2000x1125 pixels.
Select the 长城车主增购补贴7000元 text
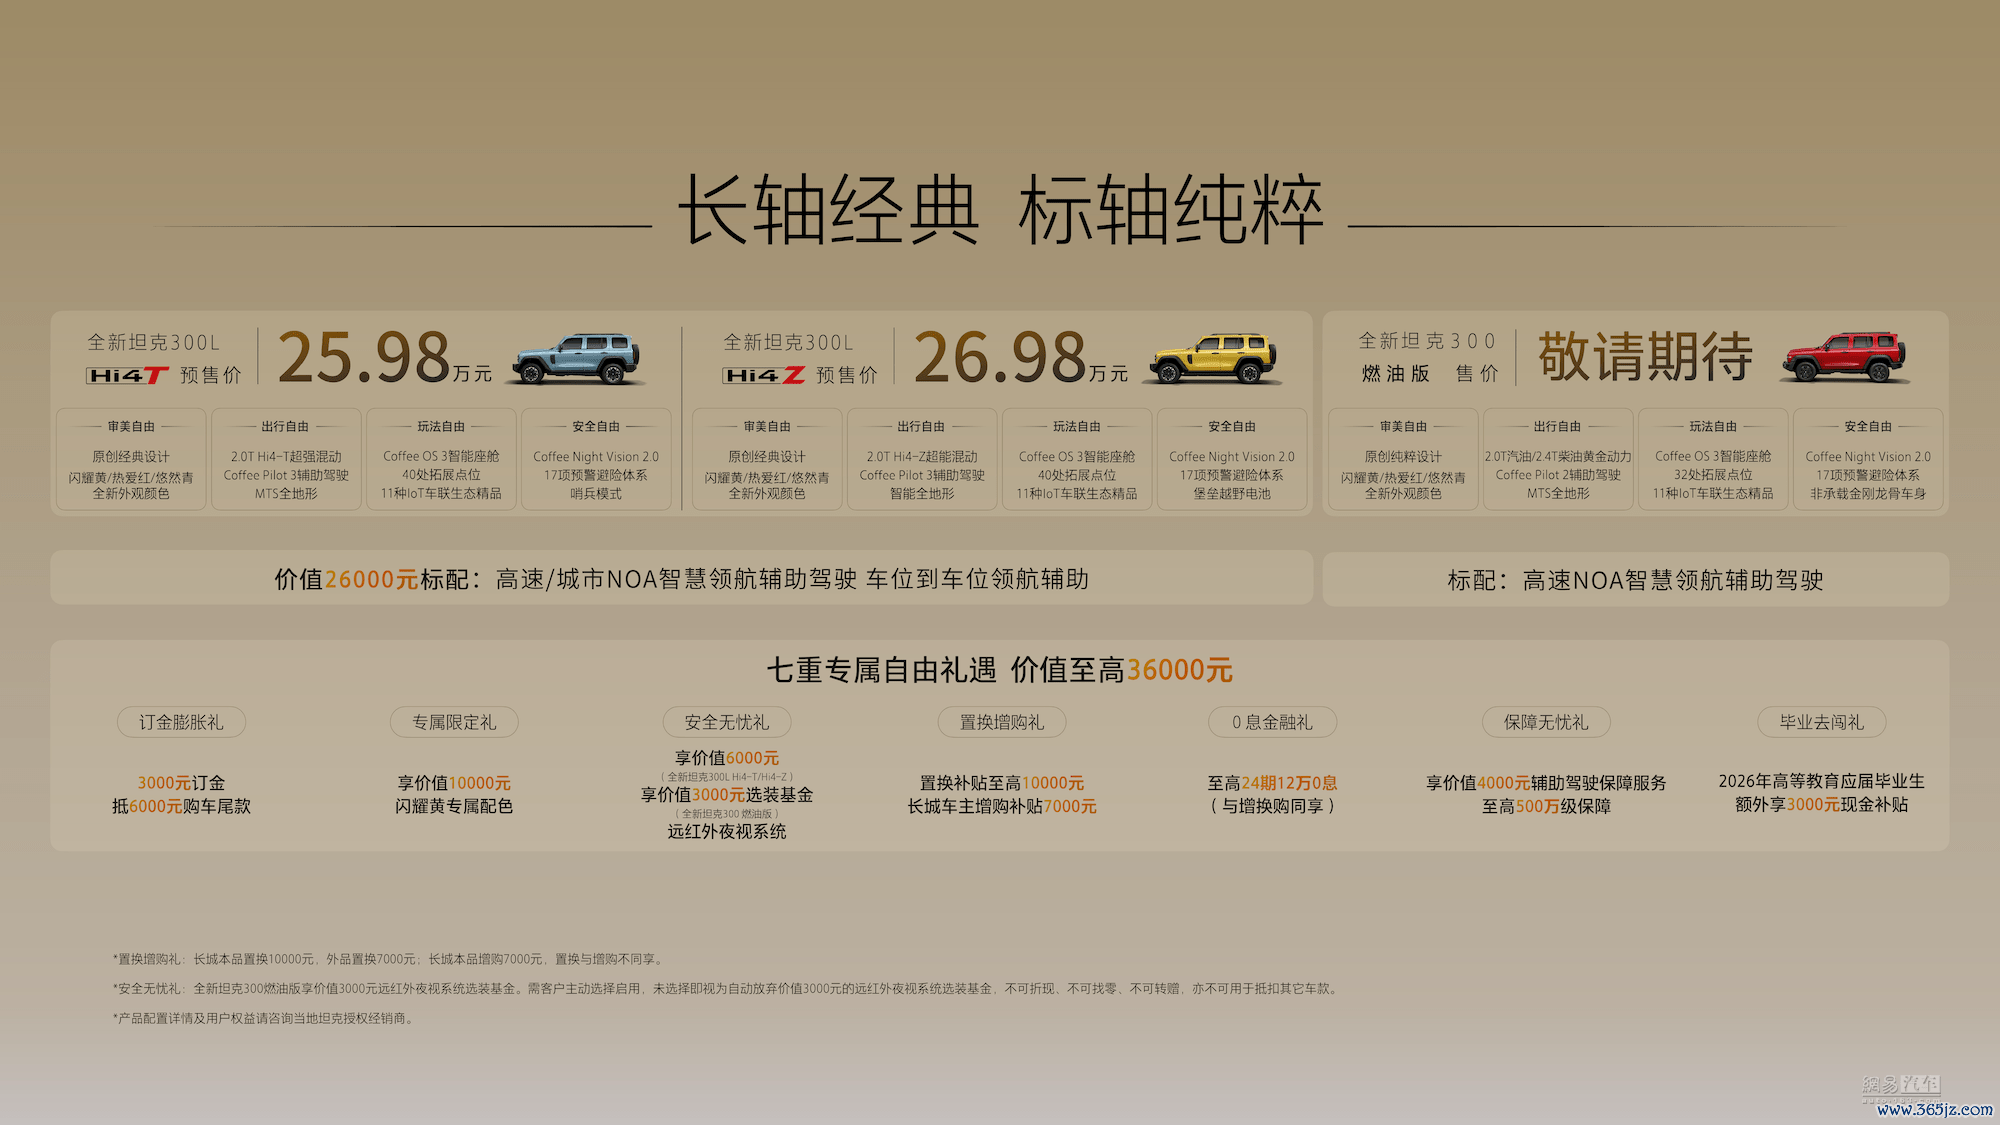tap(1002, 806)
